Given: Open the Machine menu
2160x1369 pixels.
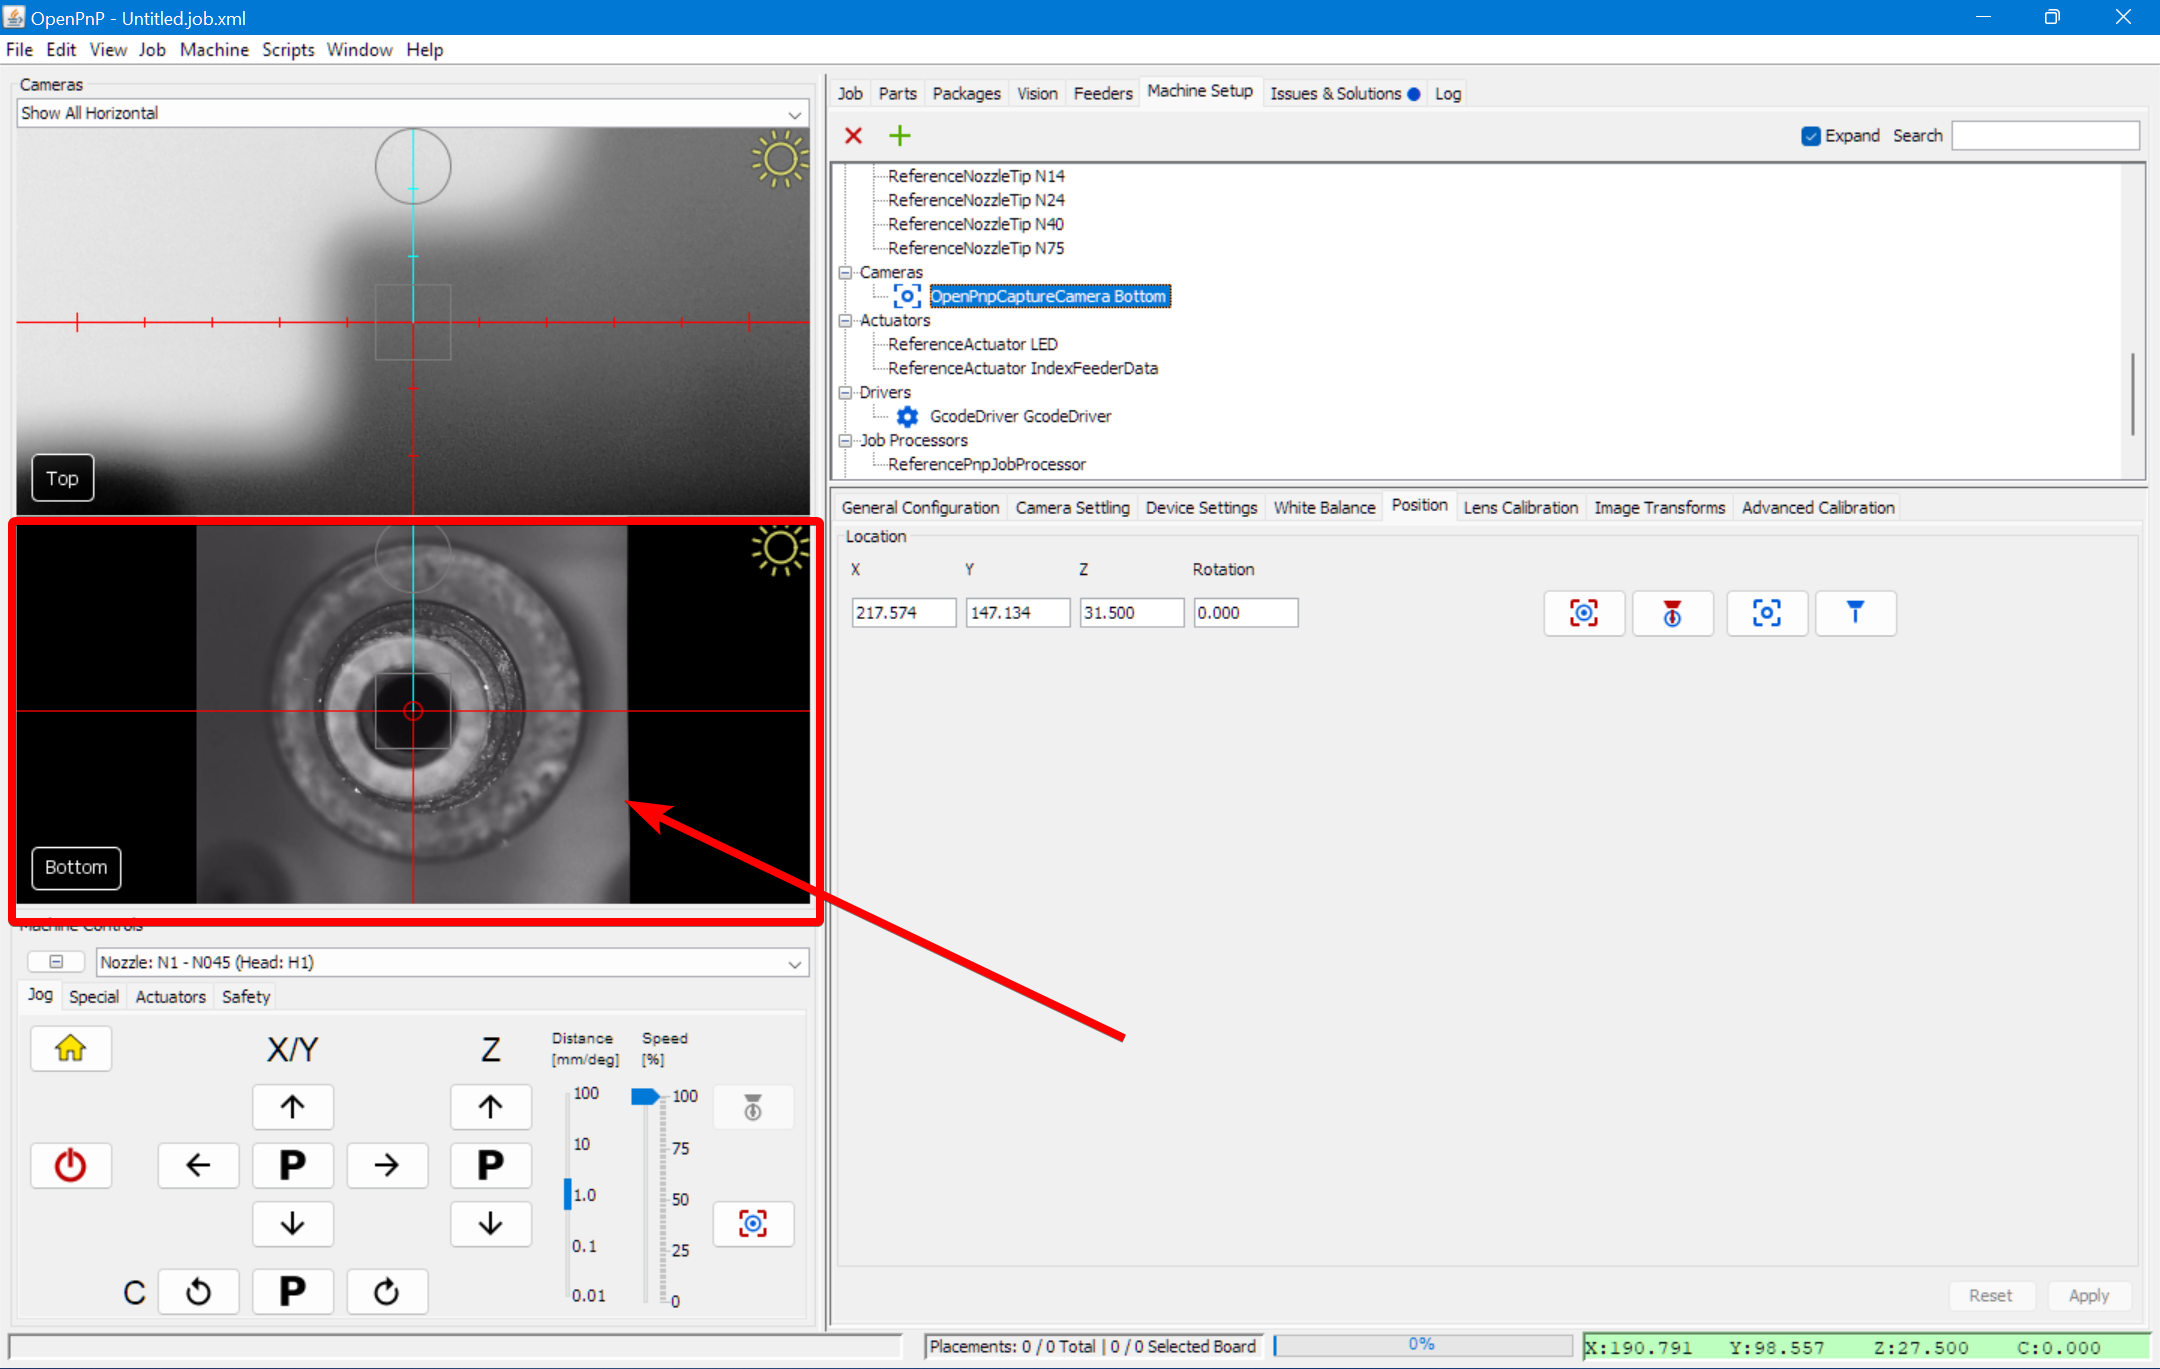Looking at the screenshot, I should click(214, 50).
